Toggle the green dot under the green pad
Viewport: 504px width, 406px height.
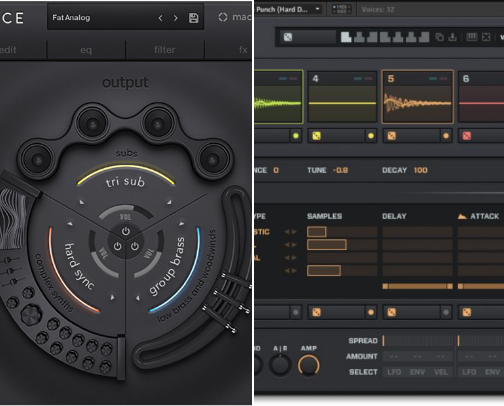pyautogui.click(x=296, y=136)
